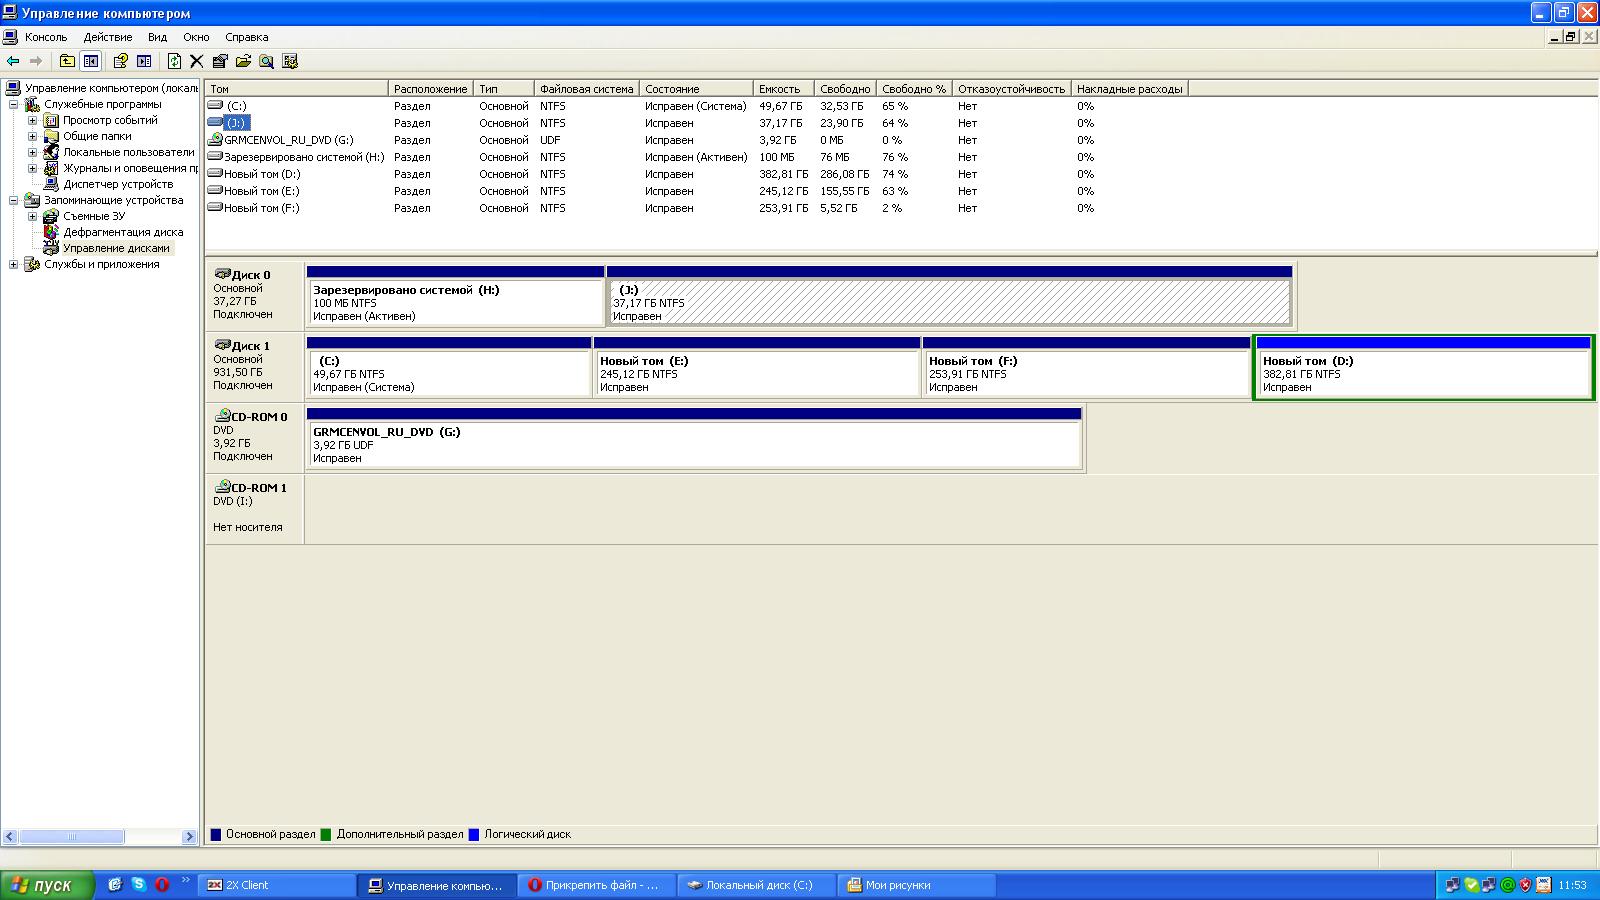This screenshot has width=1600, height=900.
Task: Toggle the action pane toolbar icon
Action: point(144,61)
